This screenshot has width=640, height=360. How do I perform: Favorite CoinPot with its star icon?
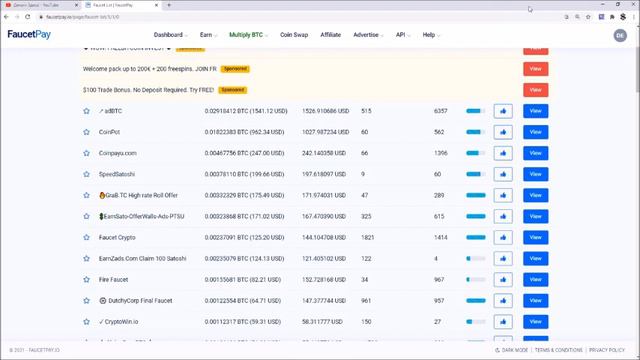tap(86, 132)
